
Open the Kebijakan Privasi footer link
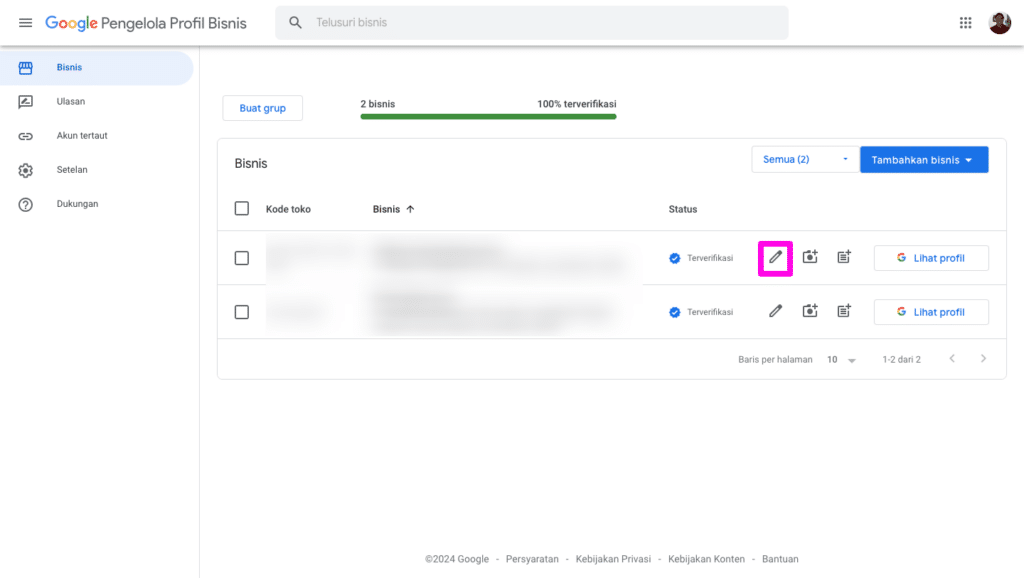point(613,559)
